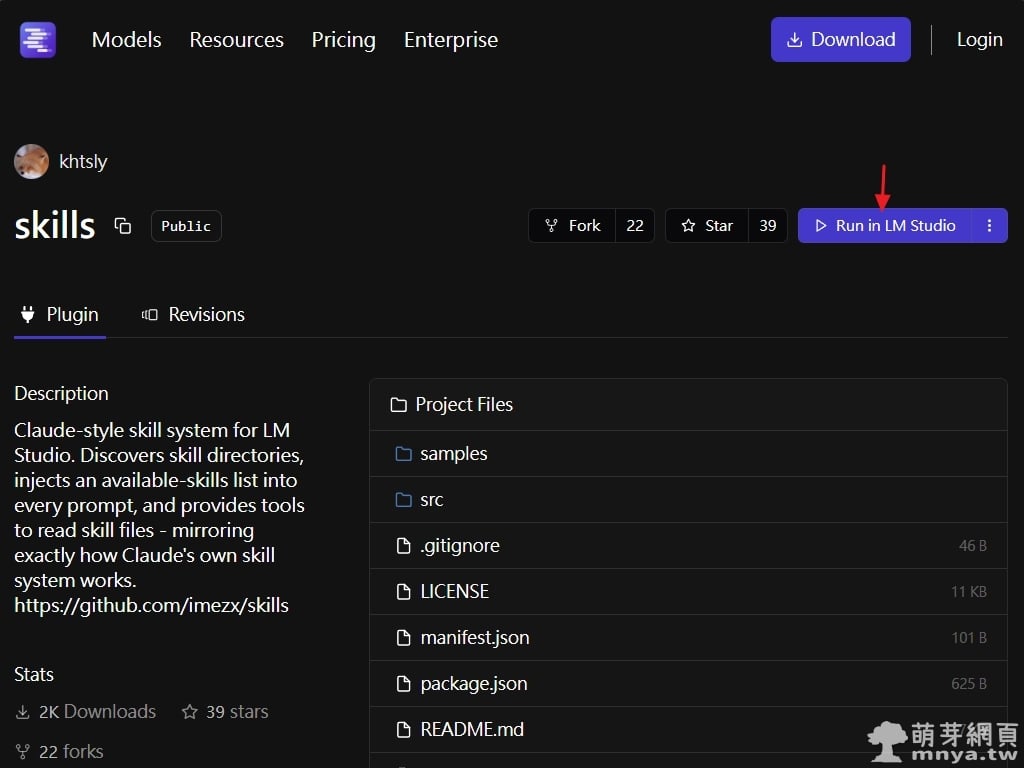Click the khtsly username

83,161
